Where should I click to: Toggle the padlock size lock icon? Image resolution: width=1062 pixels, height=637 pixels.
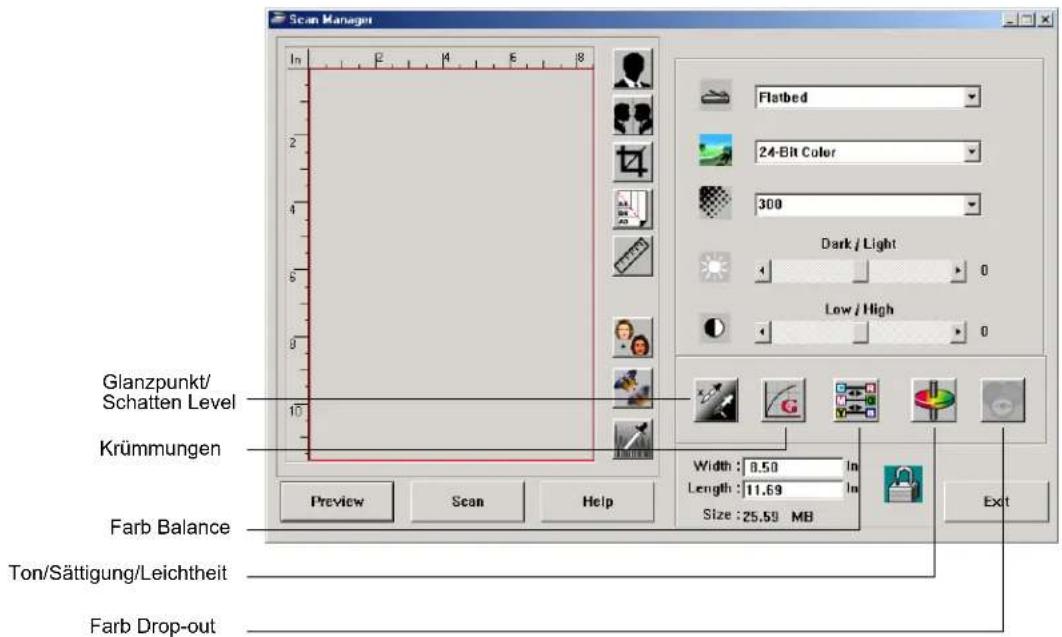click(903, 484)
